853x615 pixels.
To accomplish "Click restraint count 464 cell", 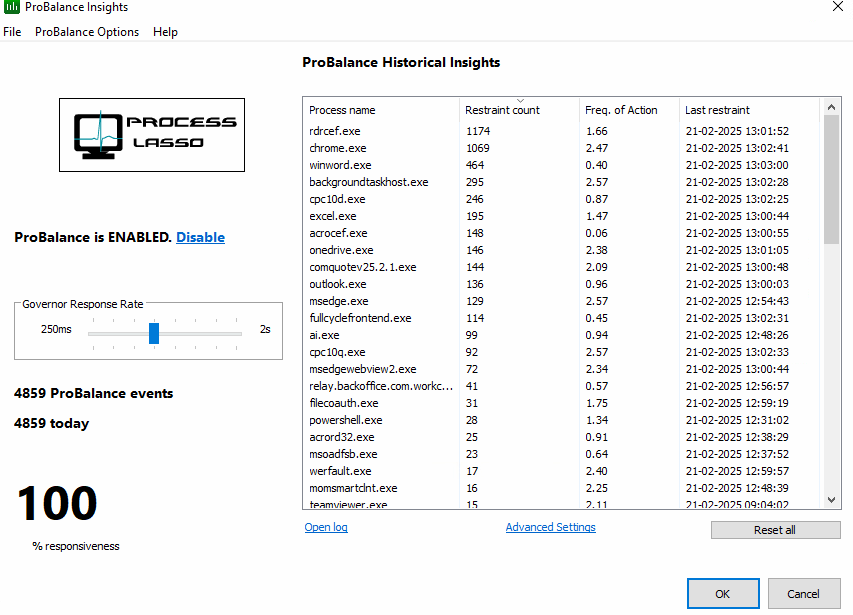I will [x=475, y=165].
